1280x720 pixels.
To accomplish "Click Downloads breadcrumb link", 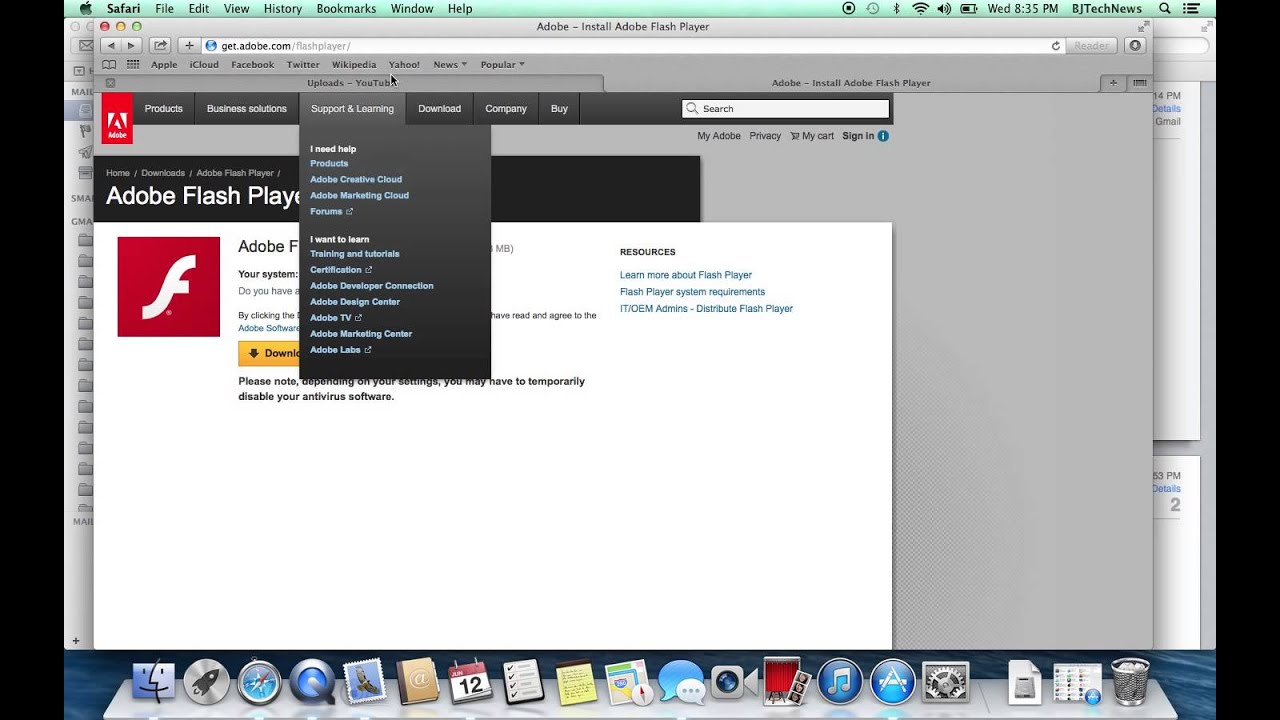I will 163,173.
